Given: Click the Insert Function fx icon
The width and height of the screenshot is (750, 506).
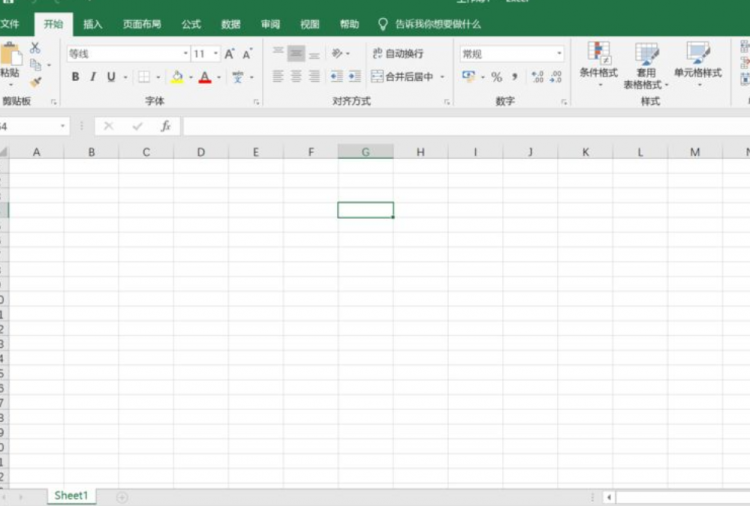Looking at the screenshot, I should click(165, 126).
